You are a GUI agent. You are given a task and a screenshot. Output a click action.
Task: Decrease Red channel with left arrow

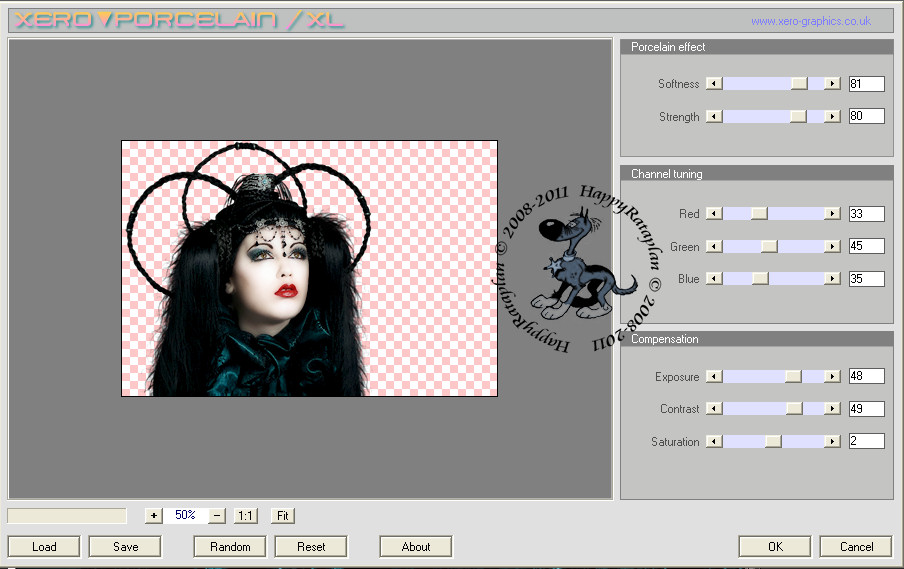pos(714,213)
